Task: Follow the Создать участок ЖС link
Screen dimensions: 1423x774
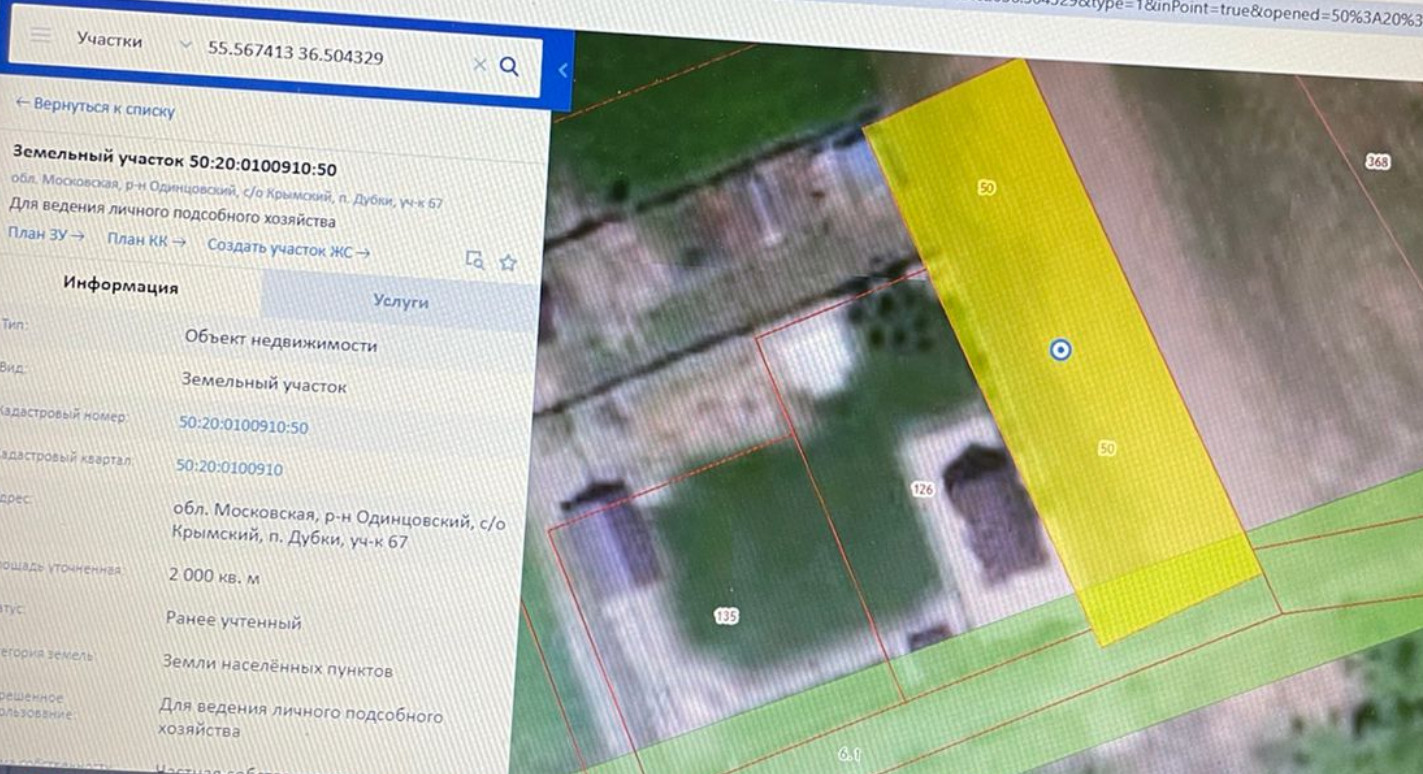Action: [288, 248]
